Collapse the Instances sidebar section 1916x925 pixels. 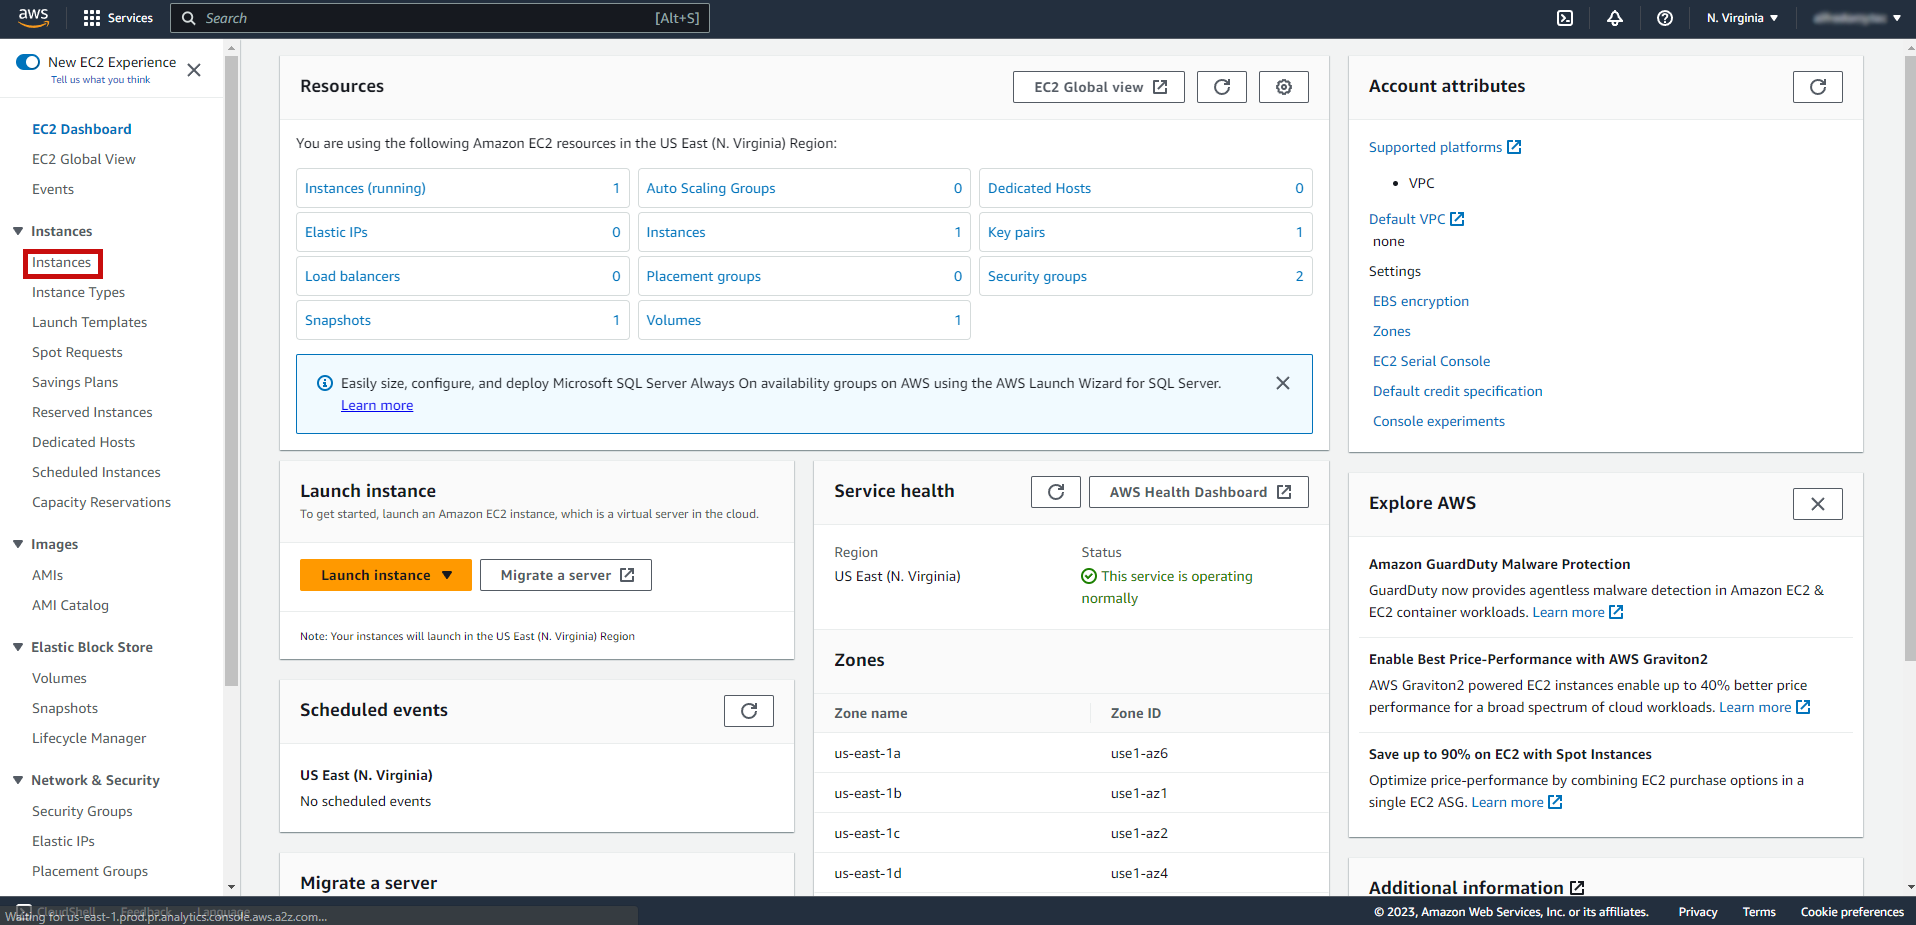point(18,231)
